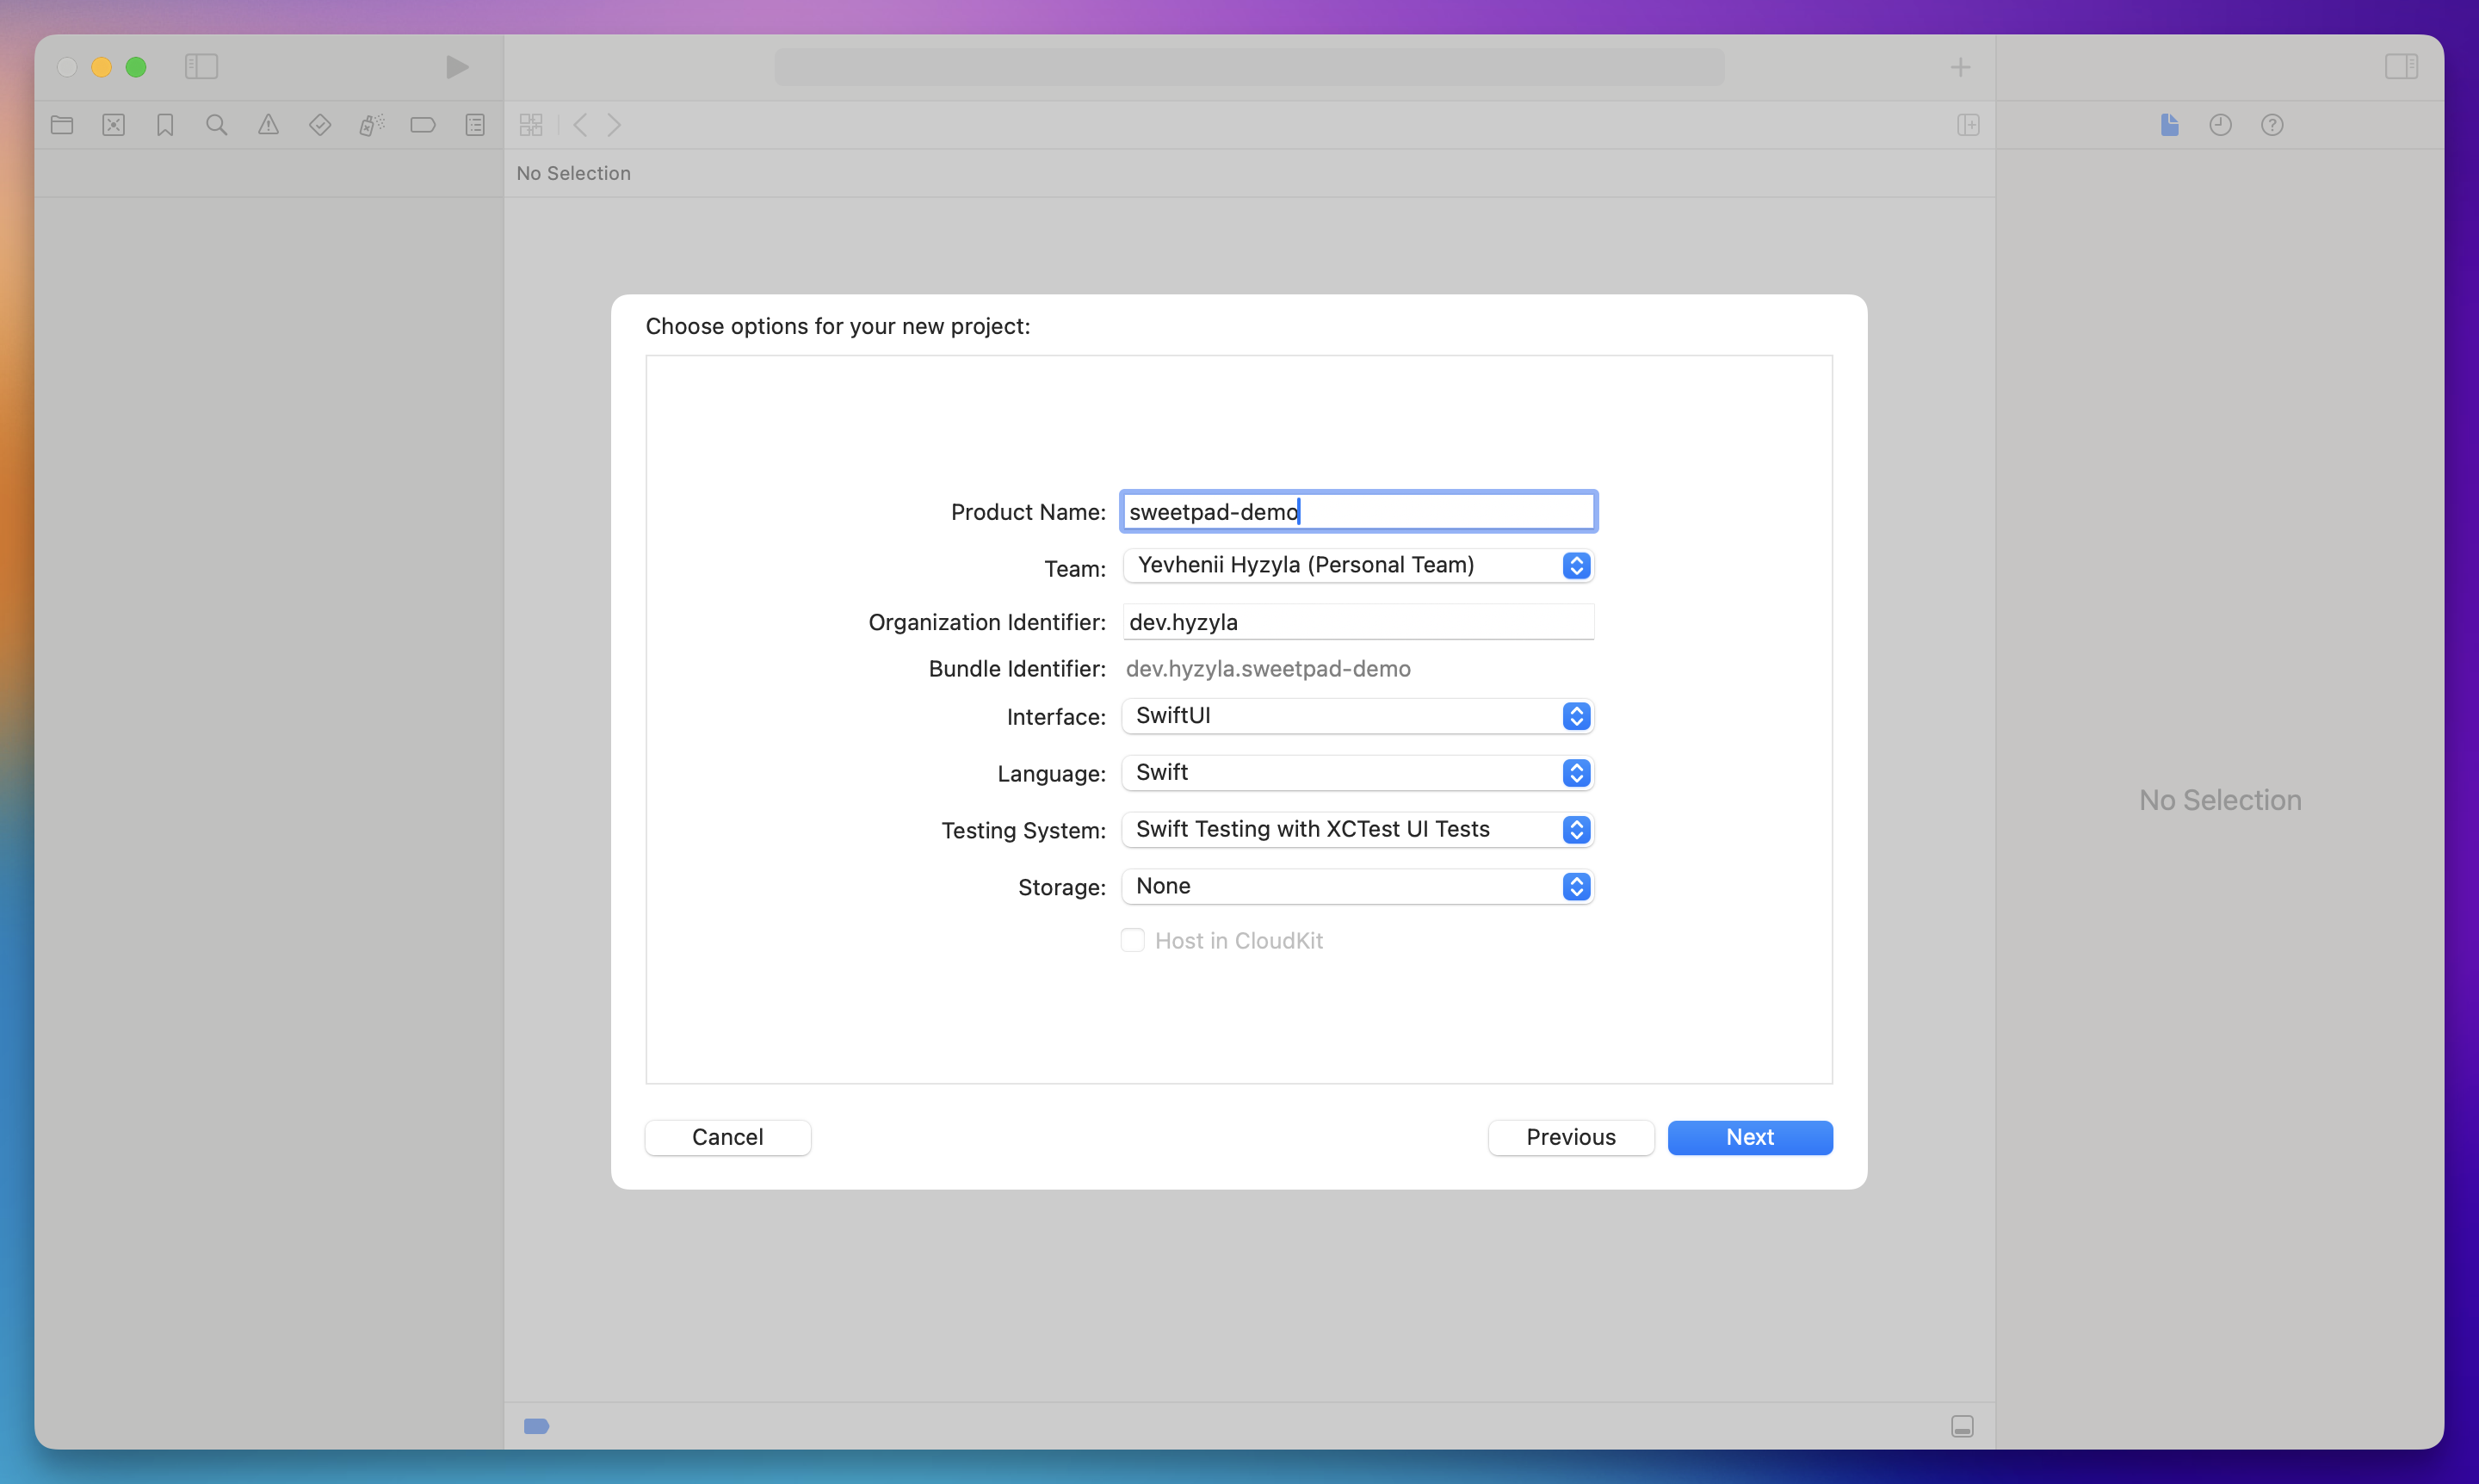Cancel the new project dialog
The image size is (2479, 1484).
[727, 1137]
